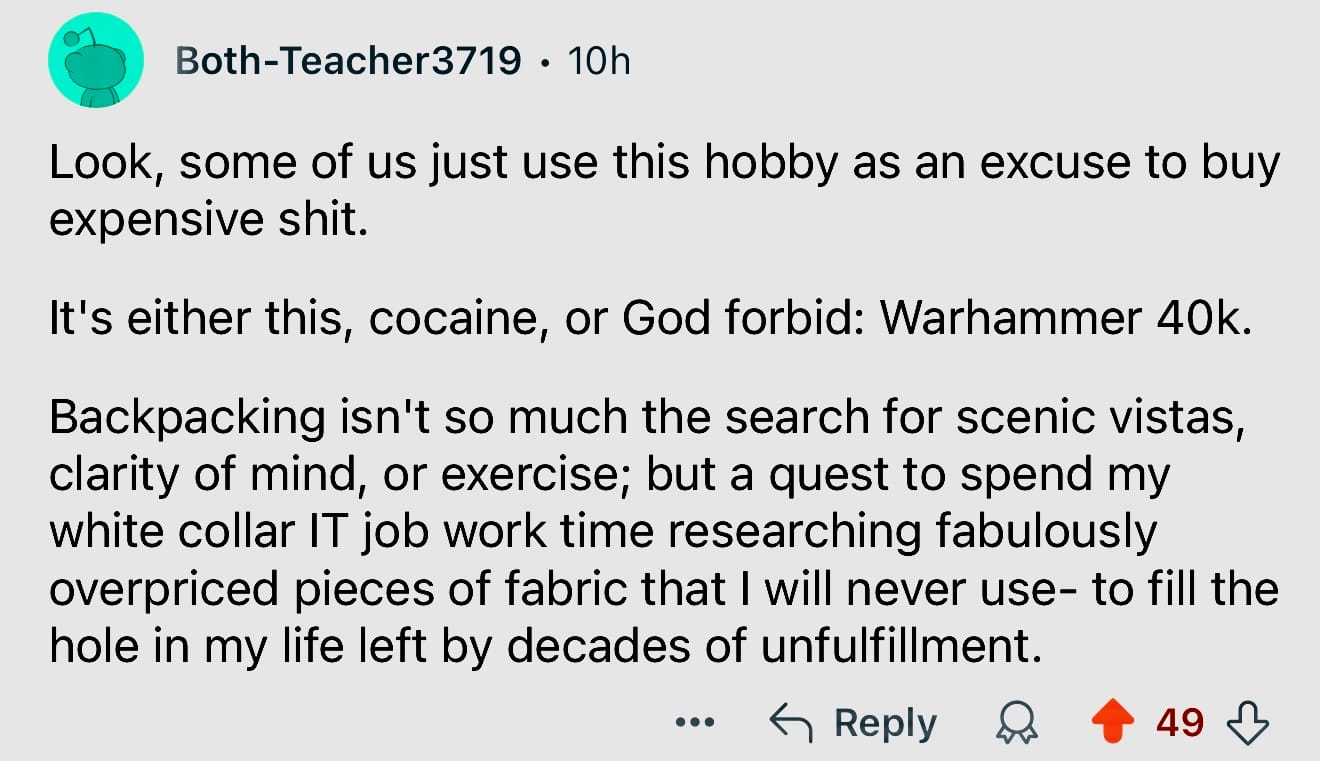The image size is (1320, 761).
Task: Click the reply arrow icon
Action: (791, 722)
